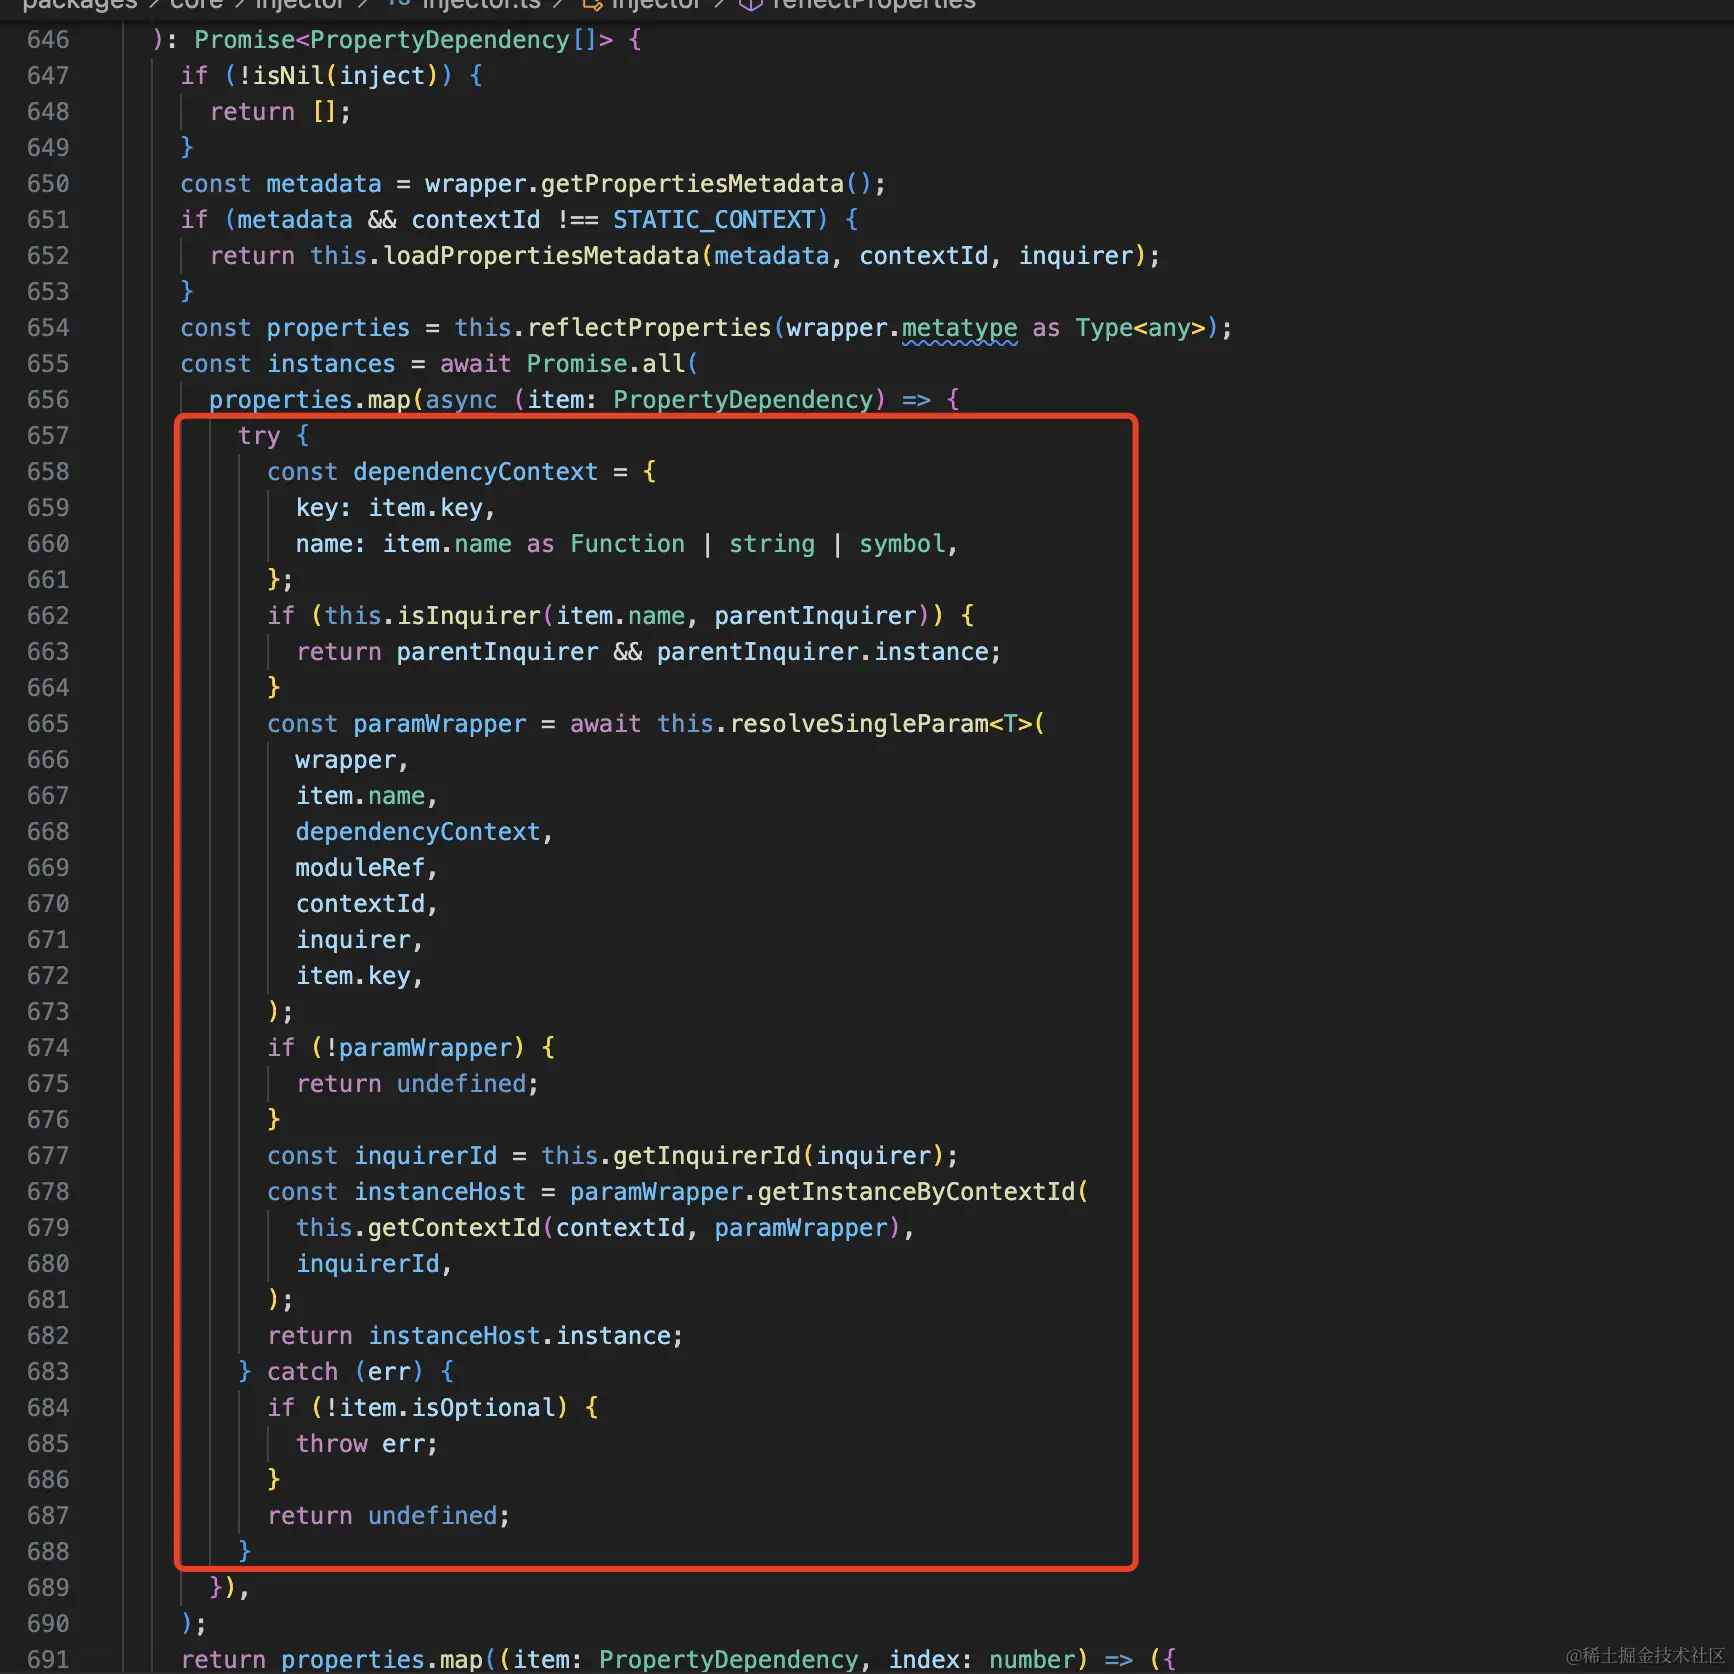
Task: Click the 'isNil' function call
Action: coord(288,76)
